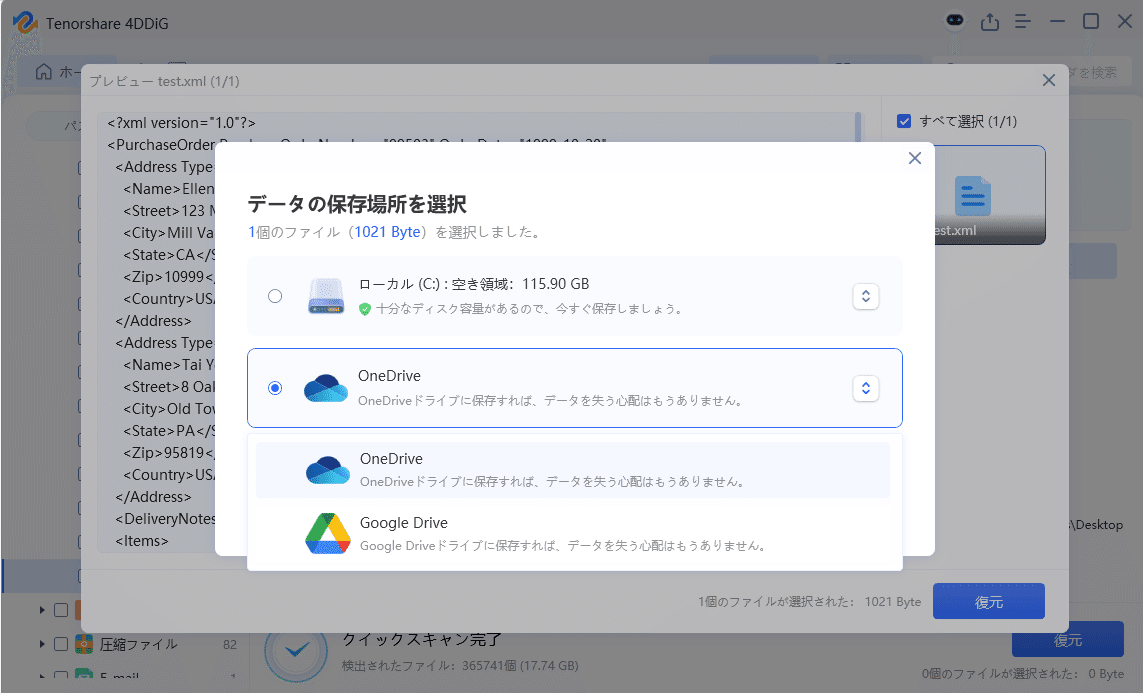Select the ローカル (C:) radio button
Screen dimensions: 1143x693
pyautogui.click(x=276, y=295)
